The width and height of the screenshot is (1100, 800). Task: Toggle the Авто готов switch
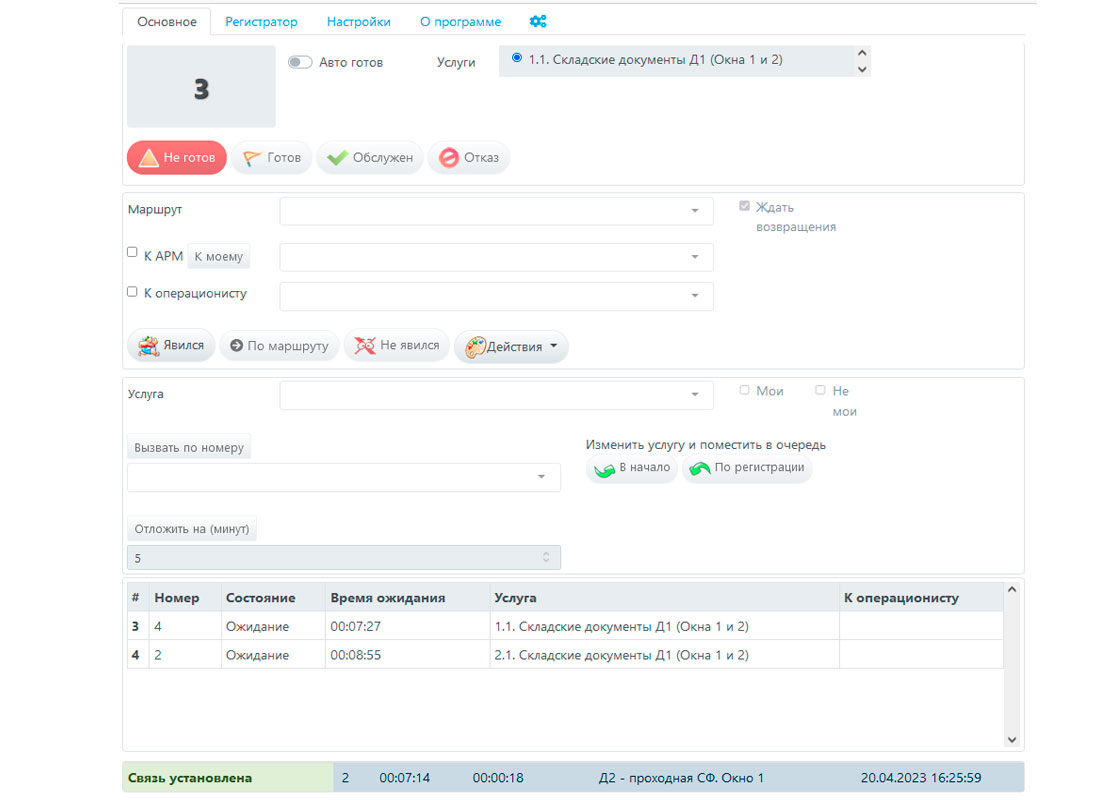(300, 62)
